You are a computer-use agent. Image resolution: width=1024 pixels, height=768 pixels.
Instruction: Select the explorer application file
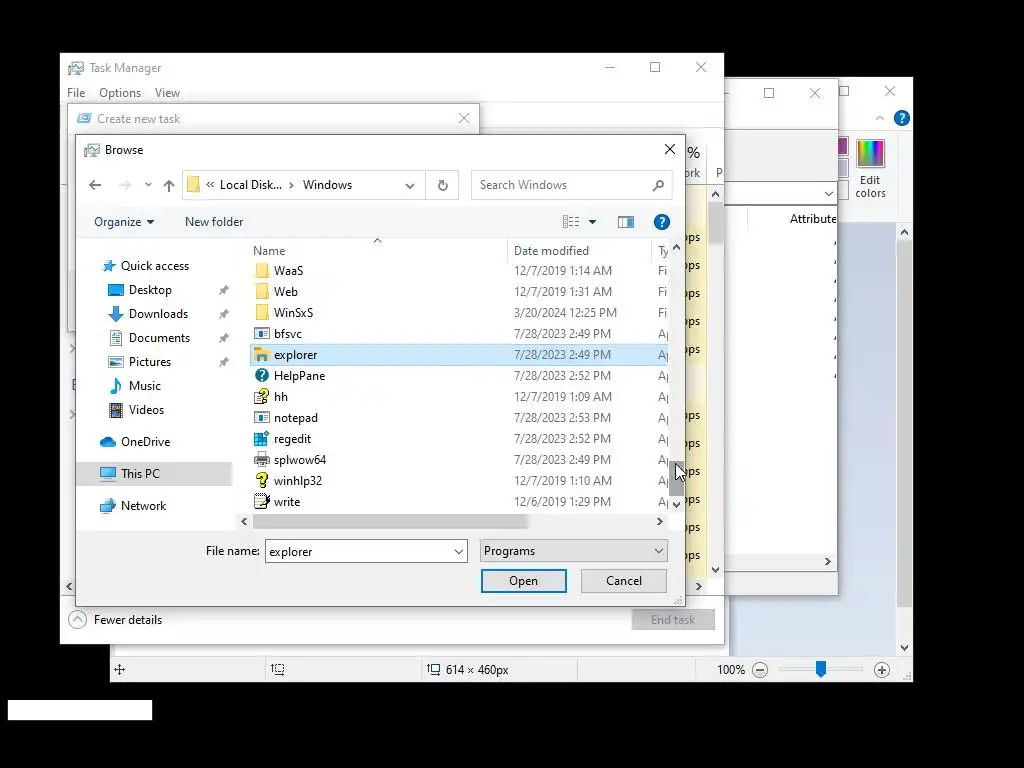click(x=459, y=355)
